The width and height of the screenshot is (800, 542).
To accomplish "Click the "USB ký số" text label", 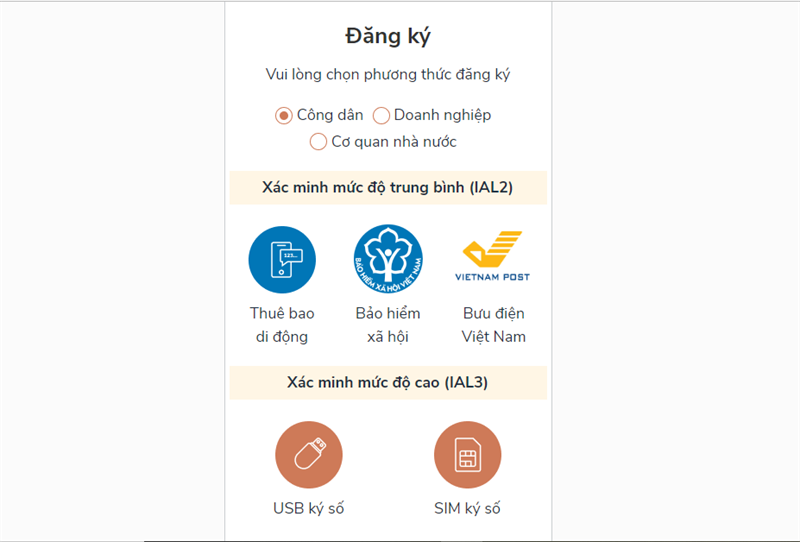I will [308, 508].
